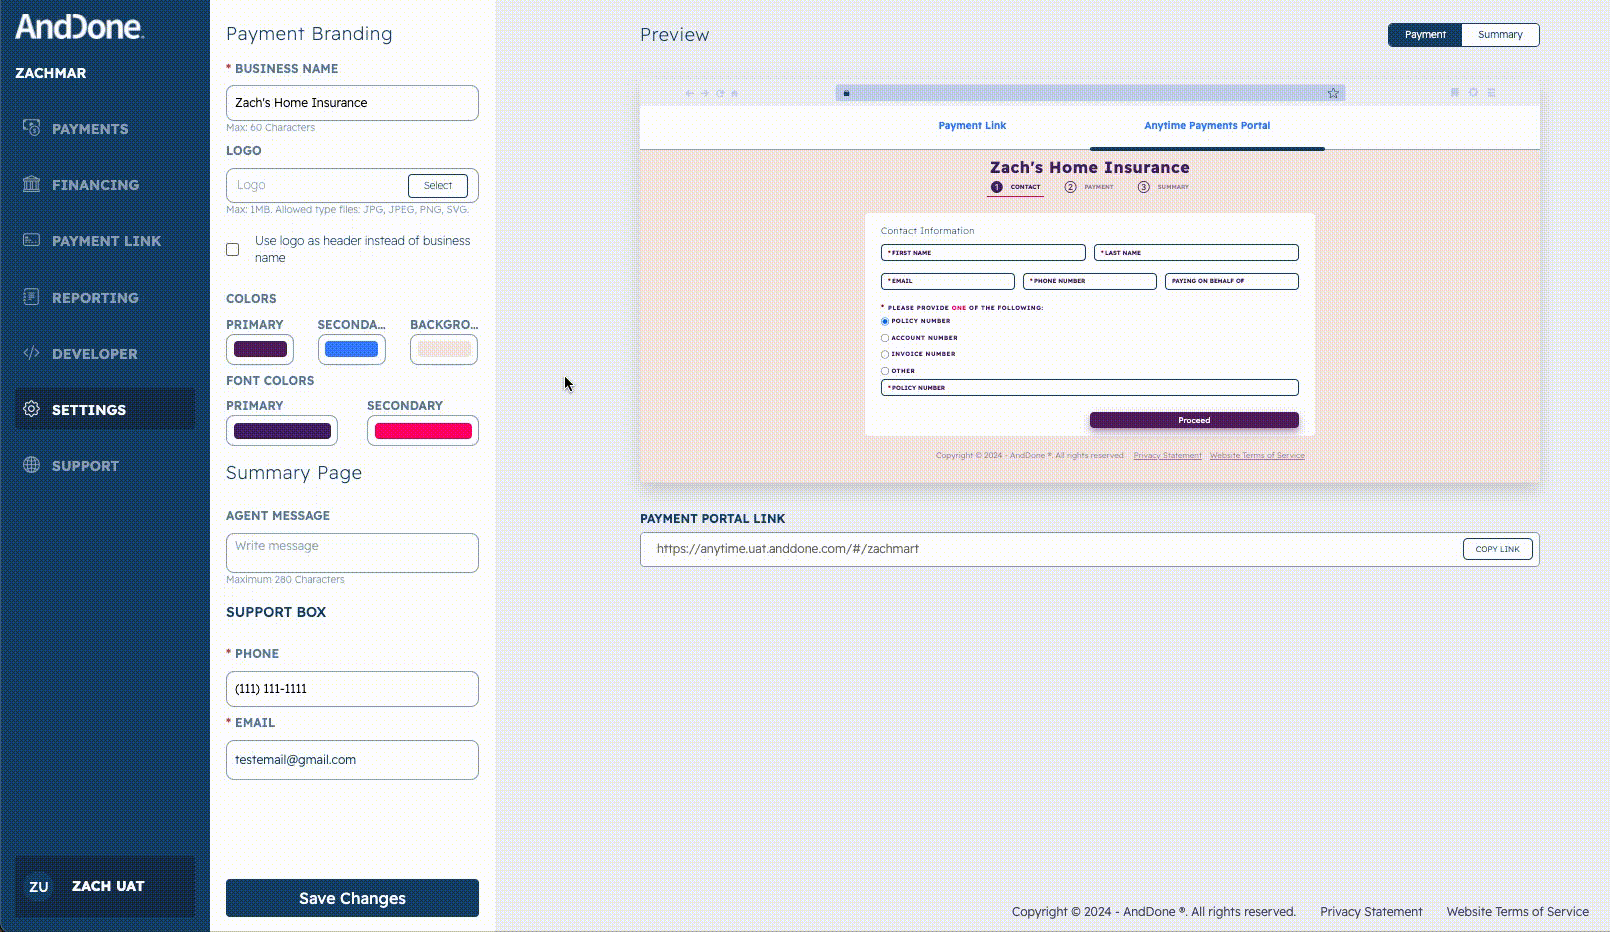This screenshot has height=932, width=1610.
Task: Open Reporting via its document icon
Action: (32, 297)
